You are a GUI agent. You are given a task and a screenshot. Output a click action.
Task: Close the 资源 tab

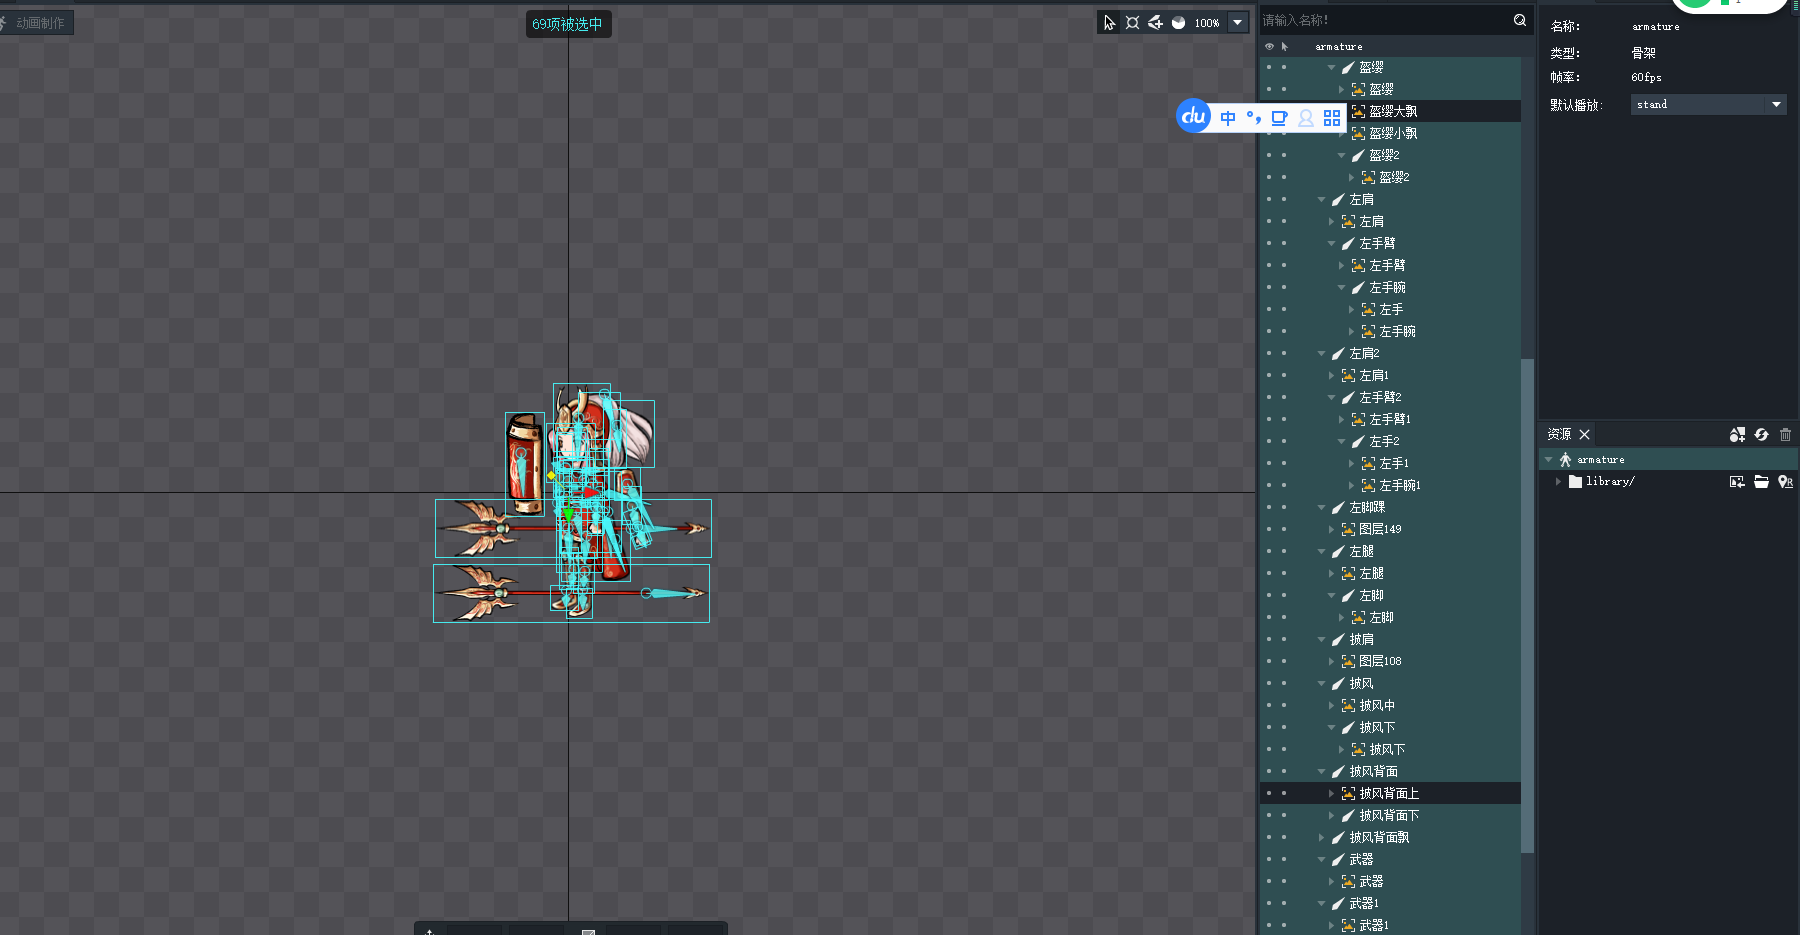click(x=1585, y=434)
